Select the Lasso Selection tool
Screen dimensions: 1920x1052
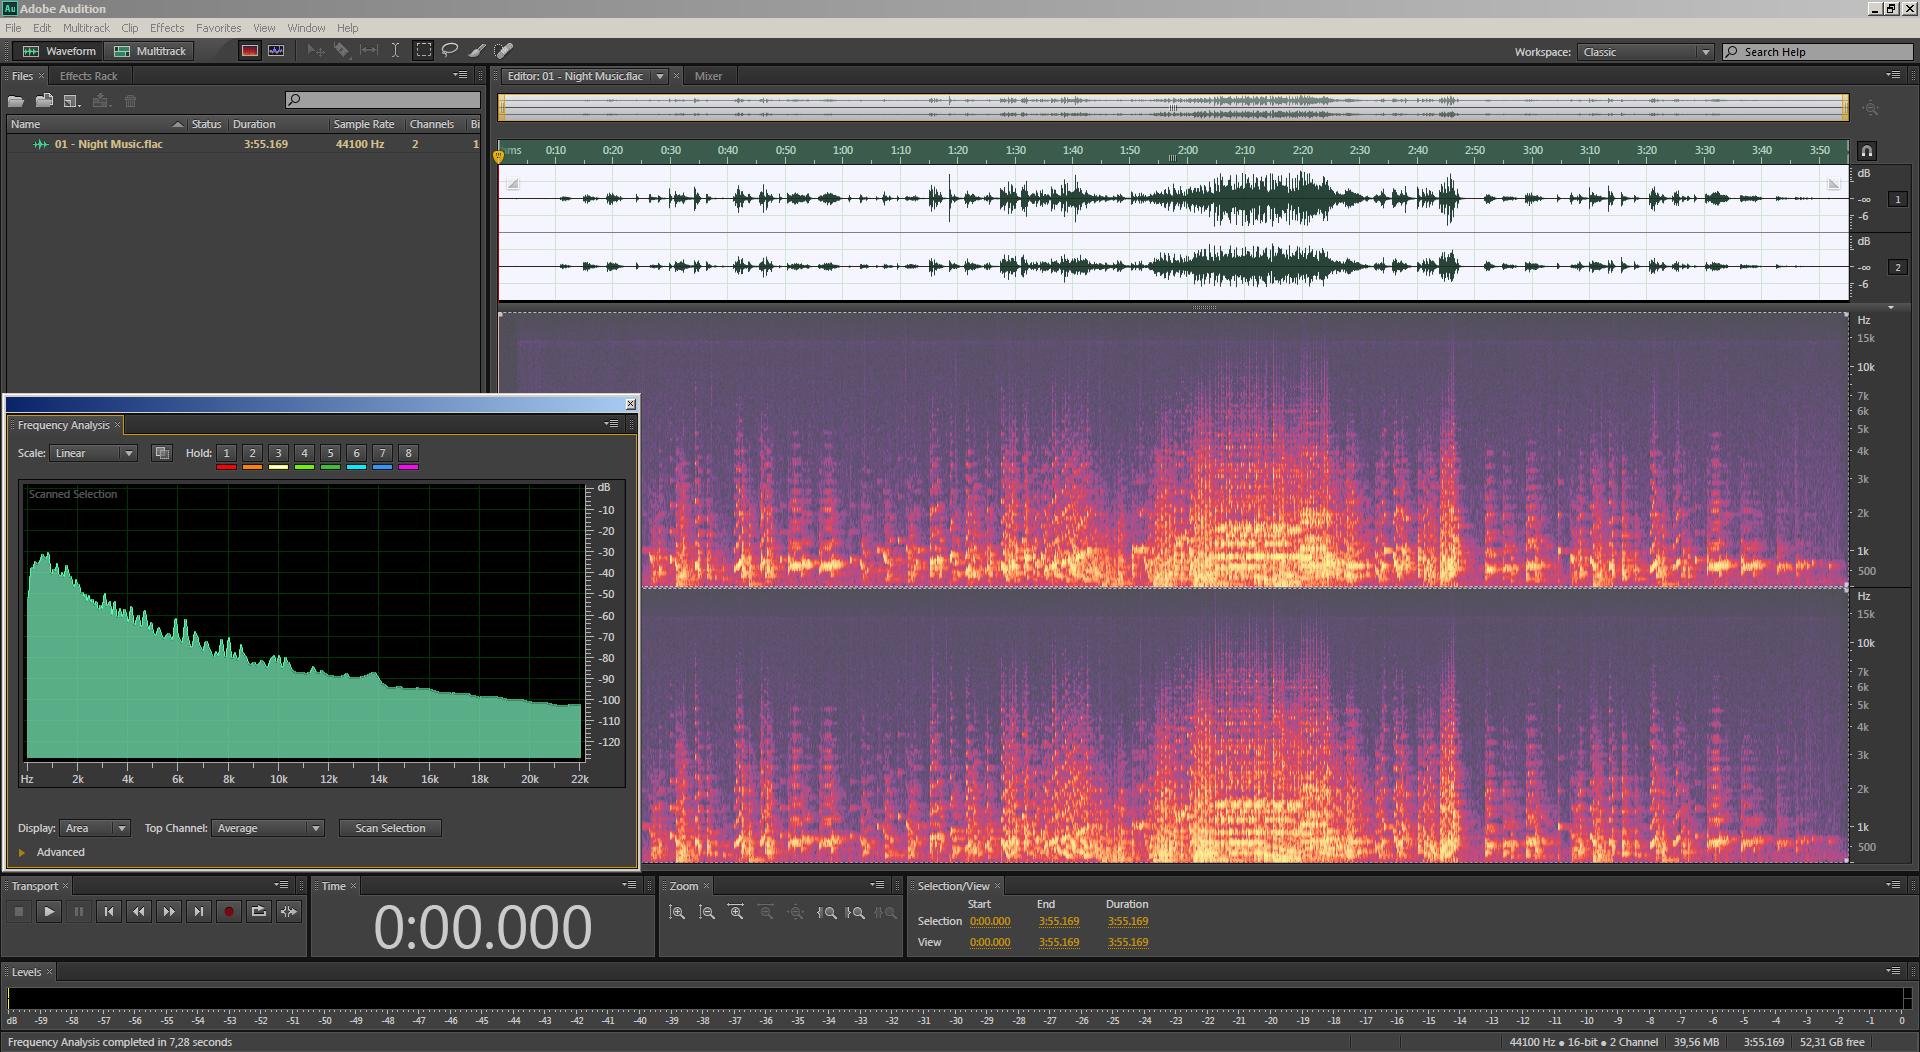450,50
